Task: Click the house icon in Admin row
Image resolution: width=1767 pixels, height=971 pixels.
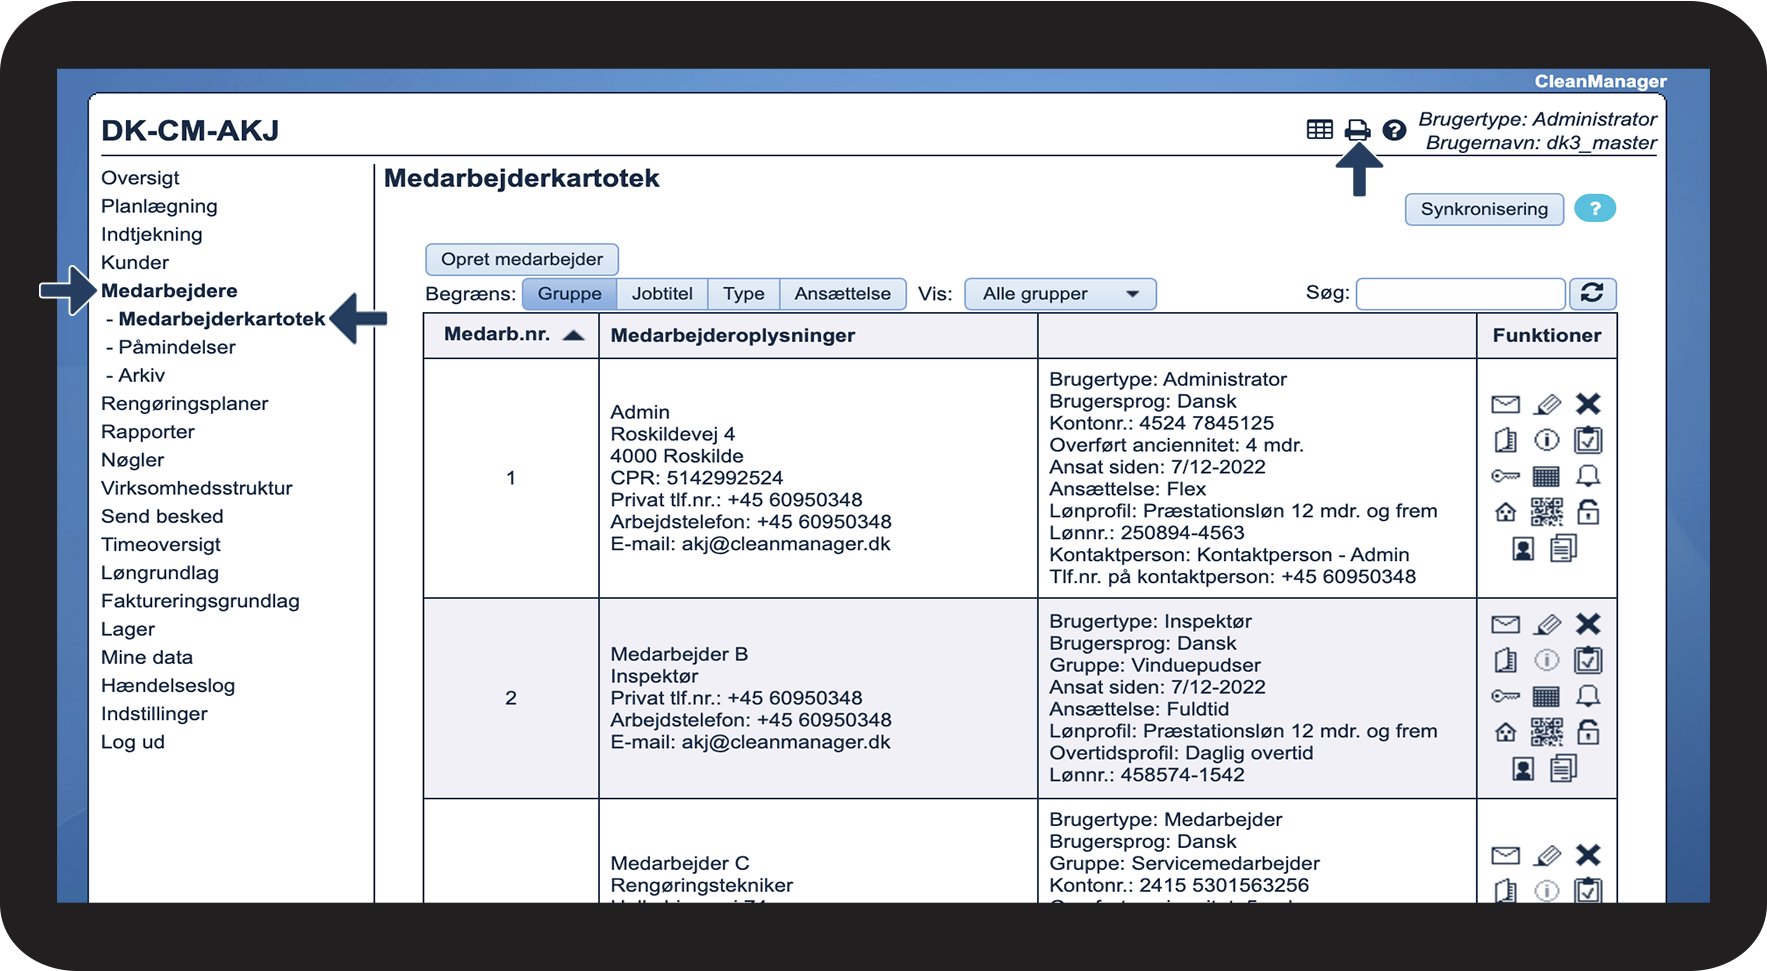Action: coord(1505,512)
